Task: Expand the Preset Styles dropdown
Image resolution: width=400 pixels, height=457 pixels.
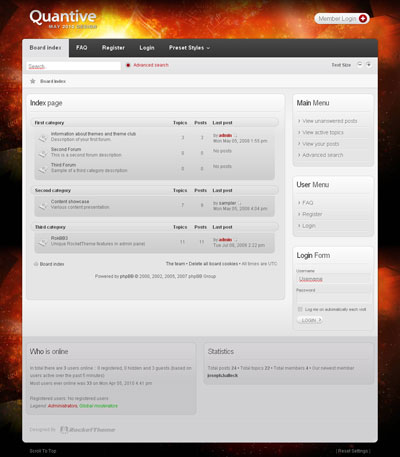Action: [x=189, y=48]
